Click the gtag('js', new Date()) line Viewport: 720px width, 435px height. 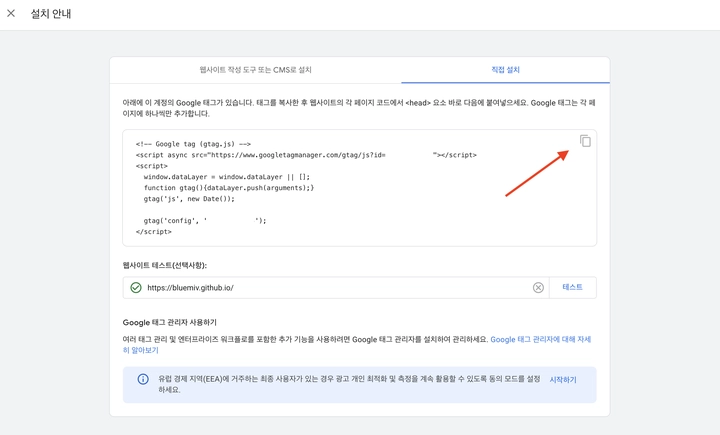(189, 199)
